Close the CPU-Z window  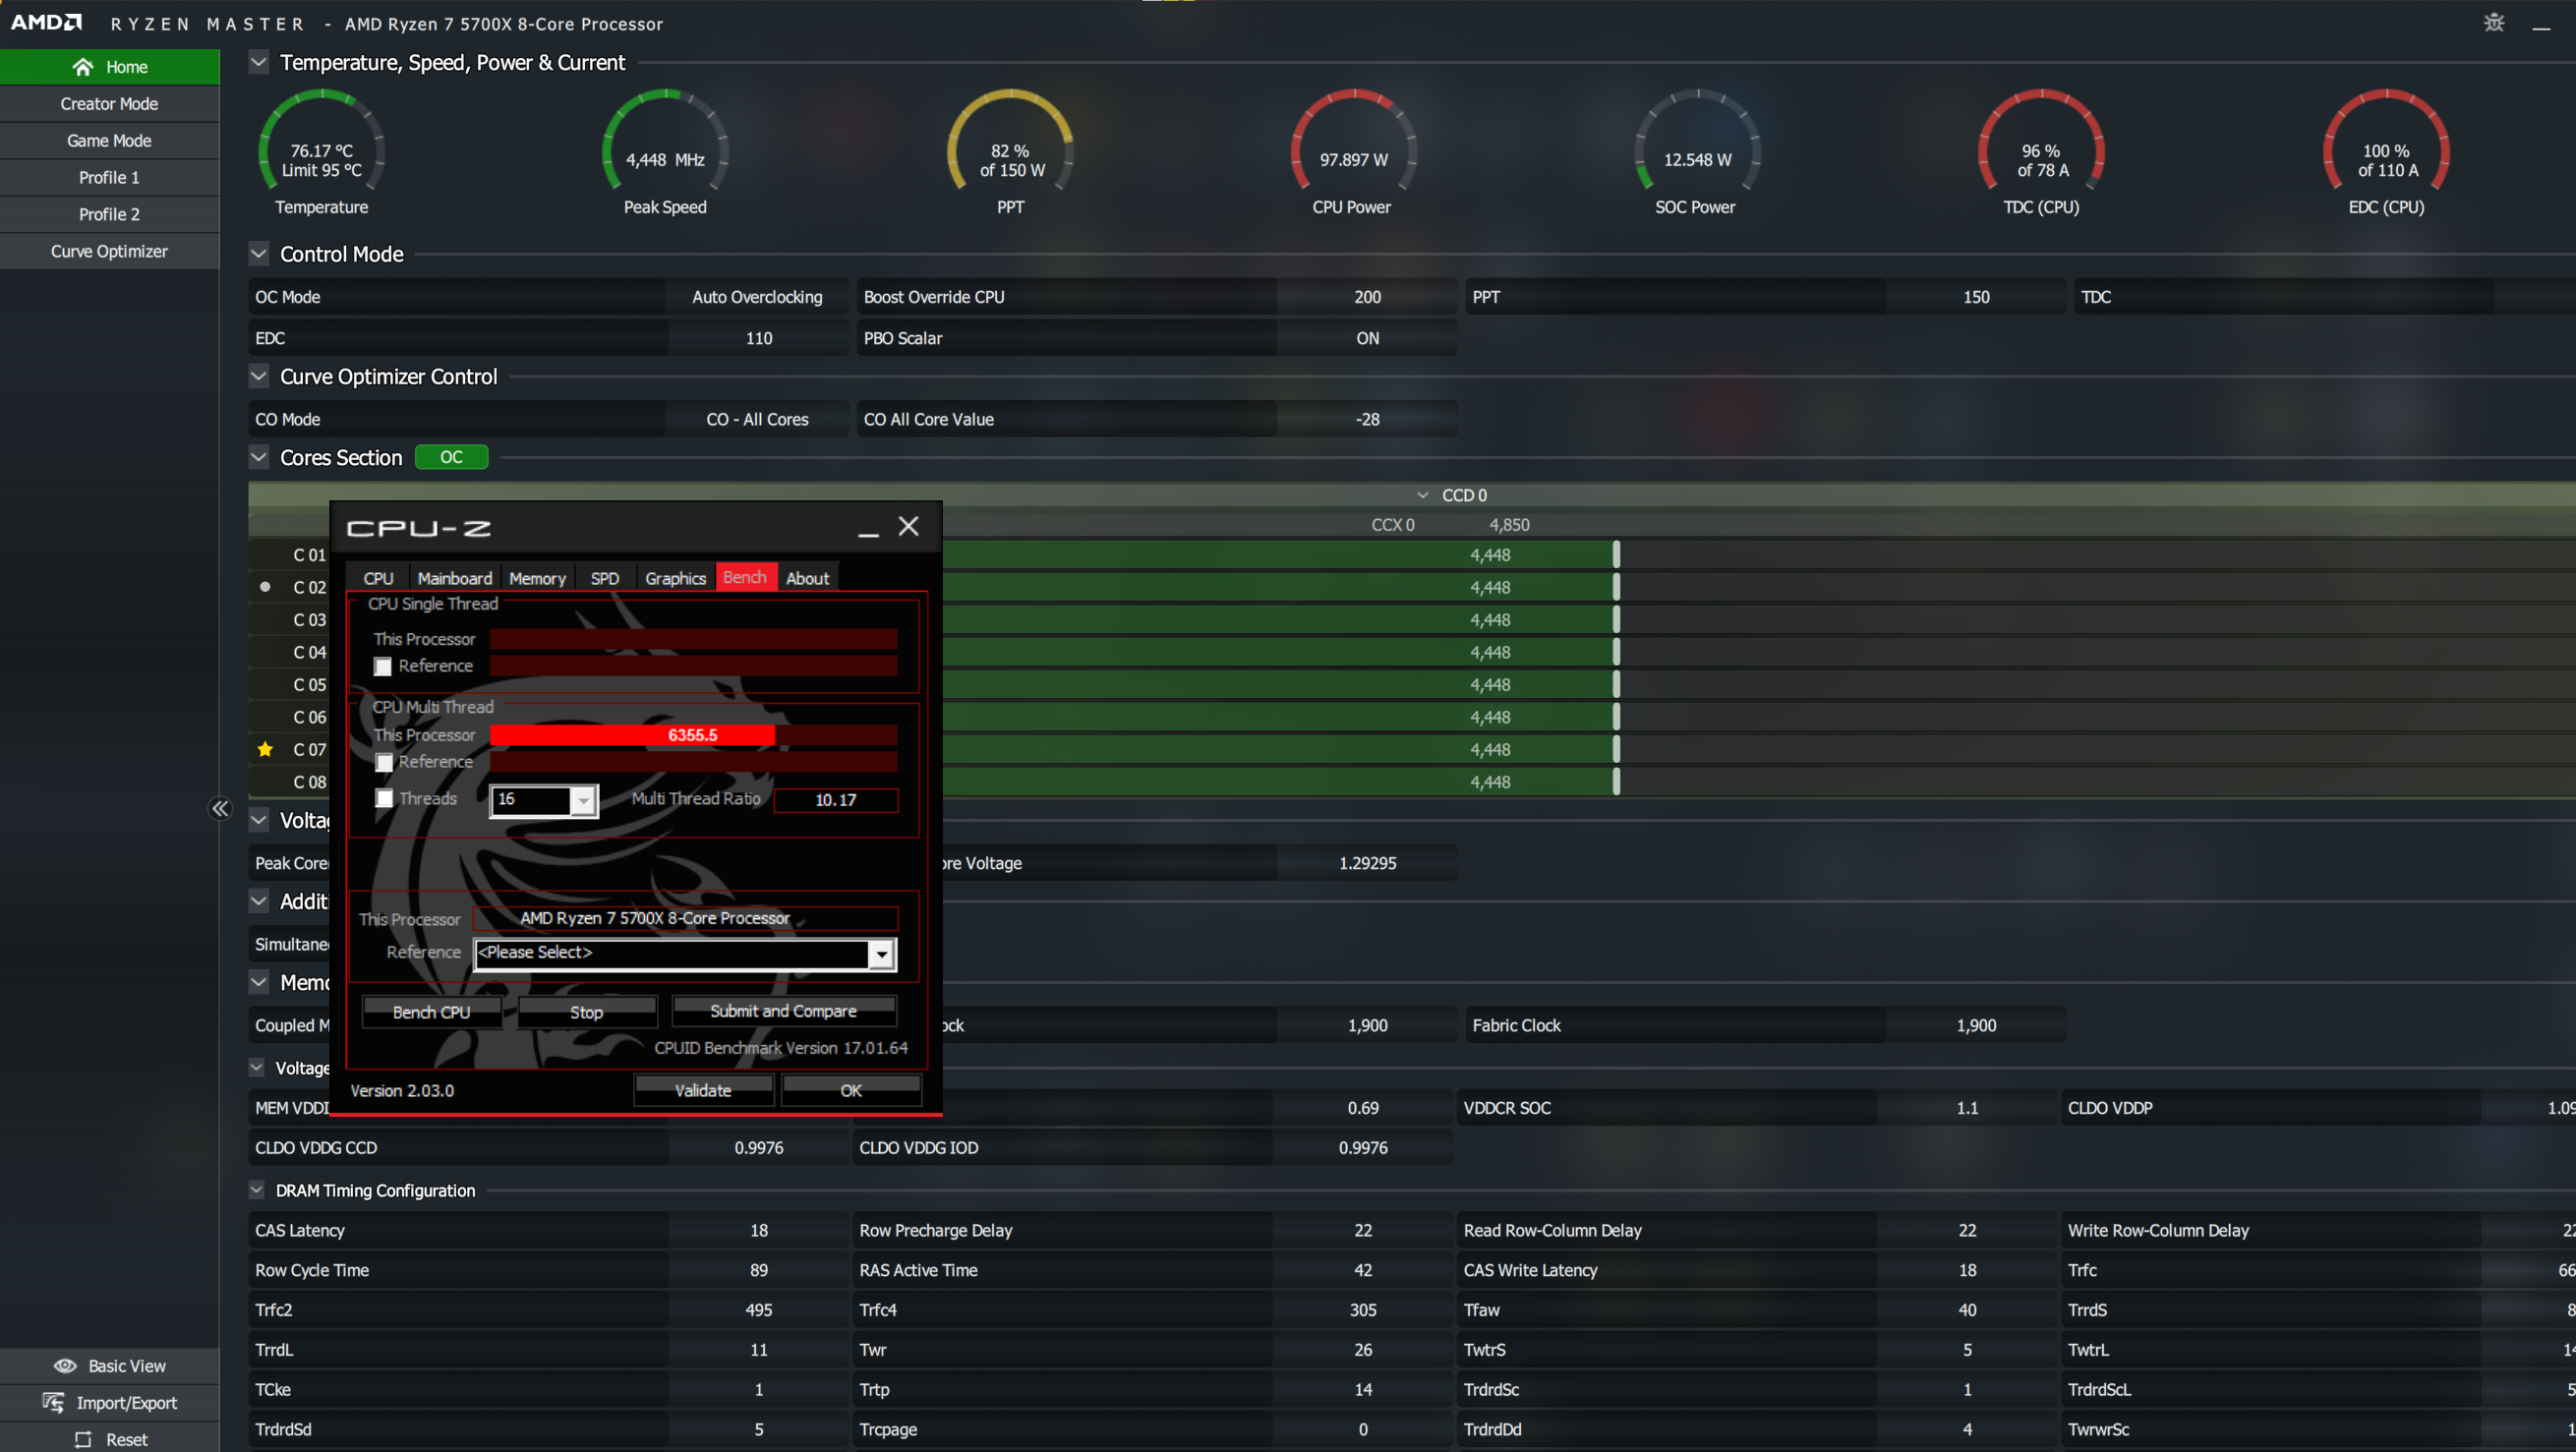tap(908, 526)
